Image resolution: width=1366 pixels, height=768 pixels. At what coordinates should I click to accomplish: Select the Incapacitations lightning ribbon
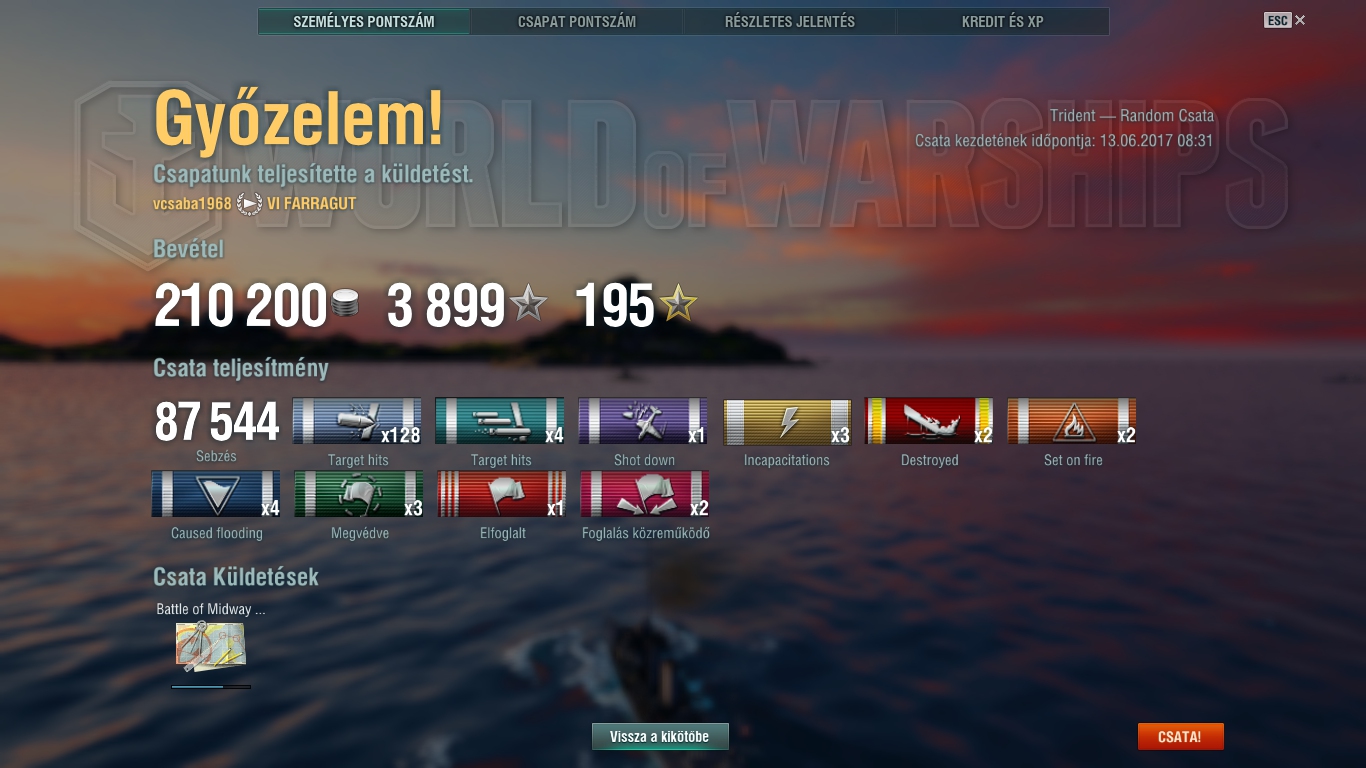tap(787, 421)
